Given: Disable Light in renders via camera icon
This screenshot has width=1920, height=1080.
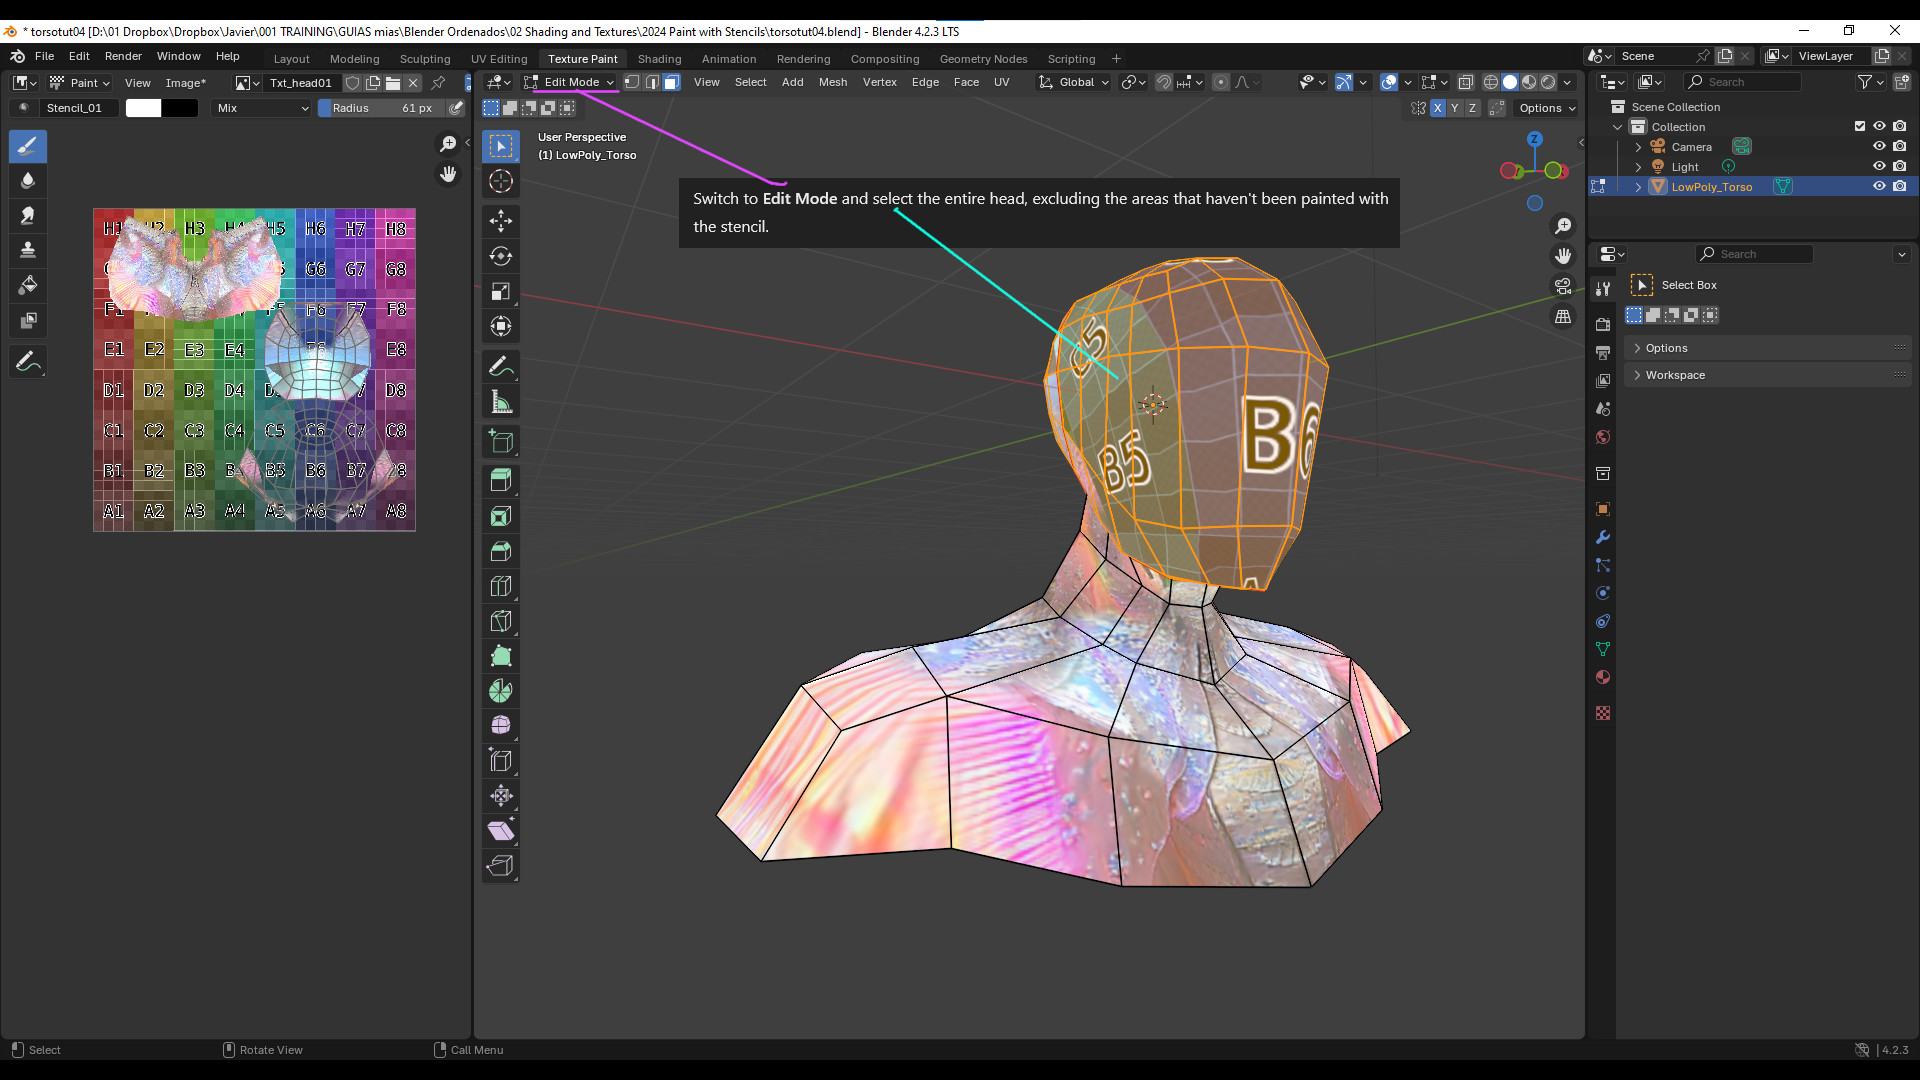Looking at the screenshot, I should click(x=1899, y=166).
